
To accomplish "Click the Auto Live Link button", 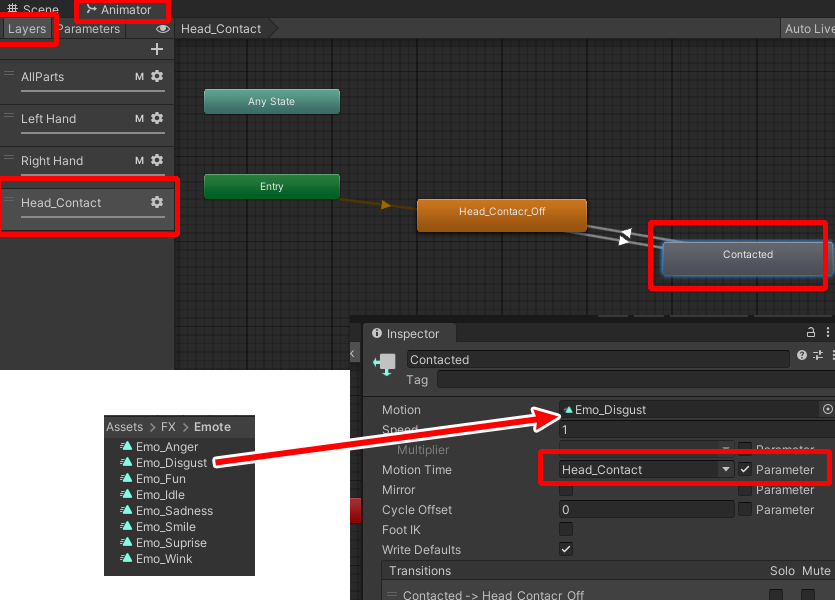I will coord(808,29).
